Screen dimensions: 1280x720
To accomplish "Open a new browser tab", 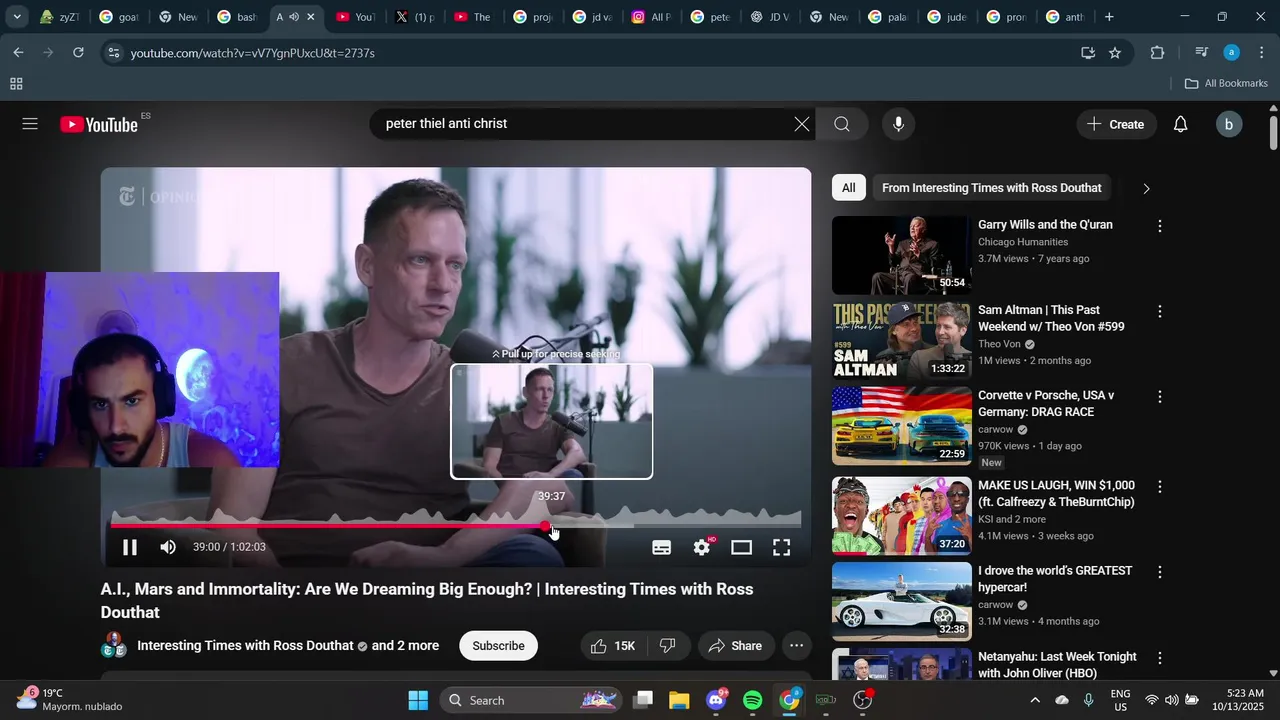I will point(1110,17).
